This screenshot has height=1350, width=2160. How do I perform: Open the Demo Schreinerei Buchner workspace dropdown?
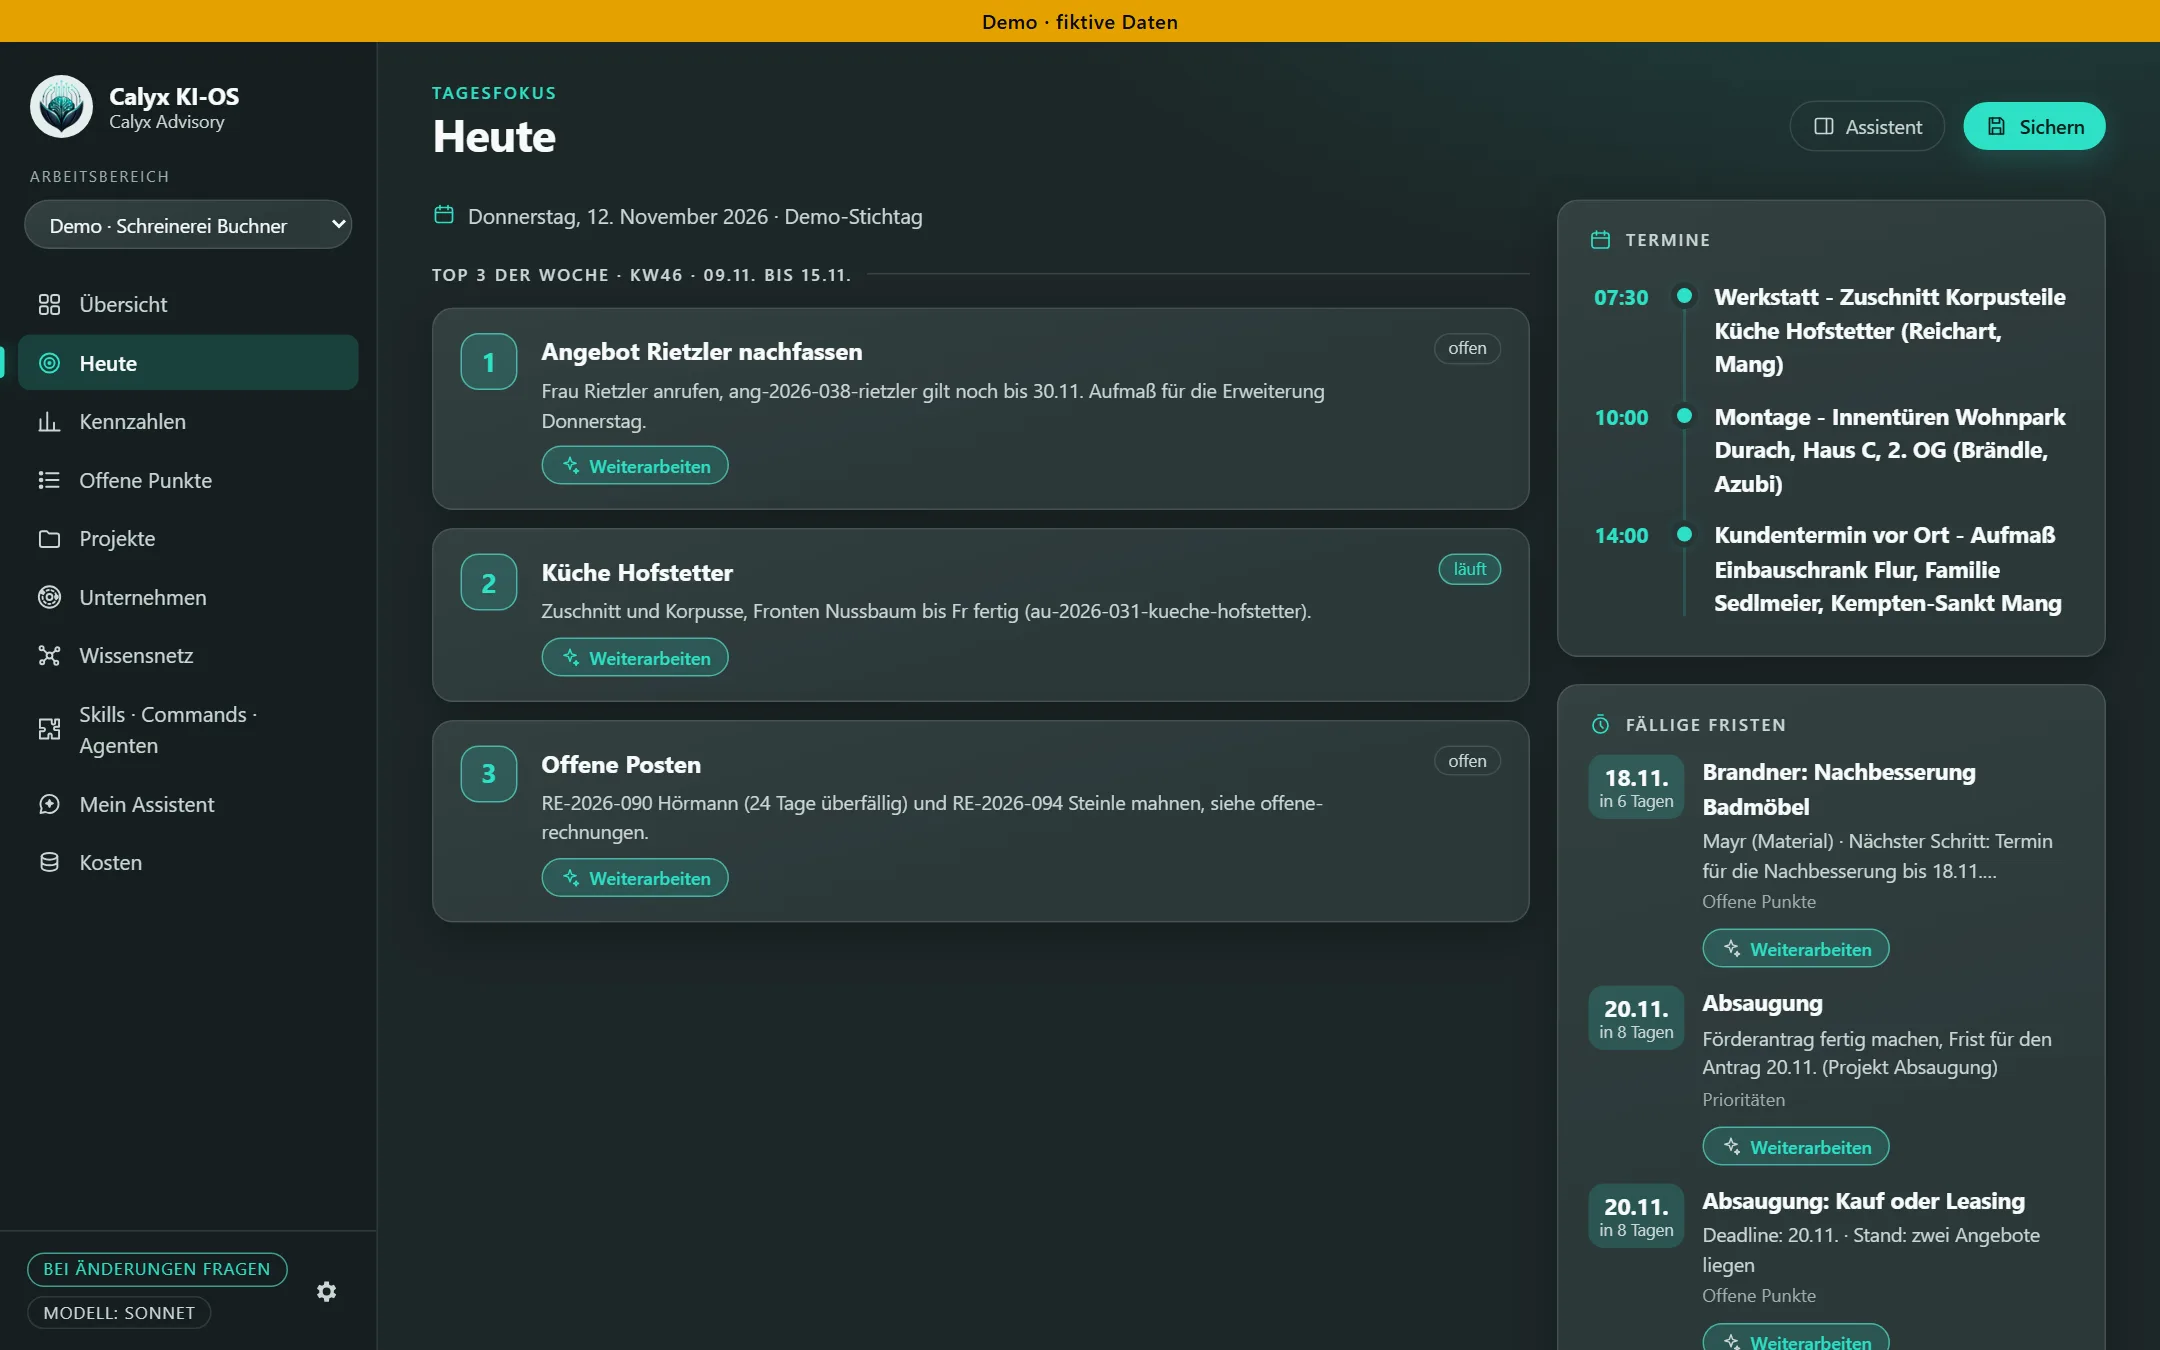click(188, 225)
